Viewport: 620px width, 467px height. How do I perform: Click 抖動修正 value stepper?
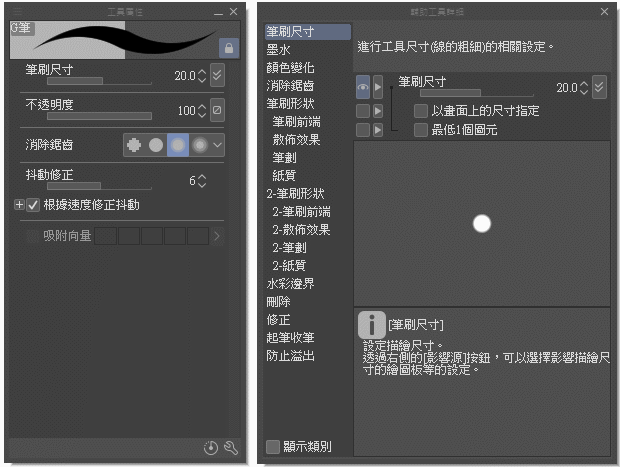pos(202,181)
